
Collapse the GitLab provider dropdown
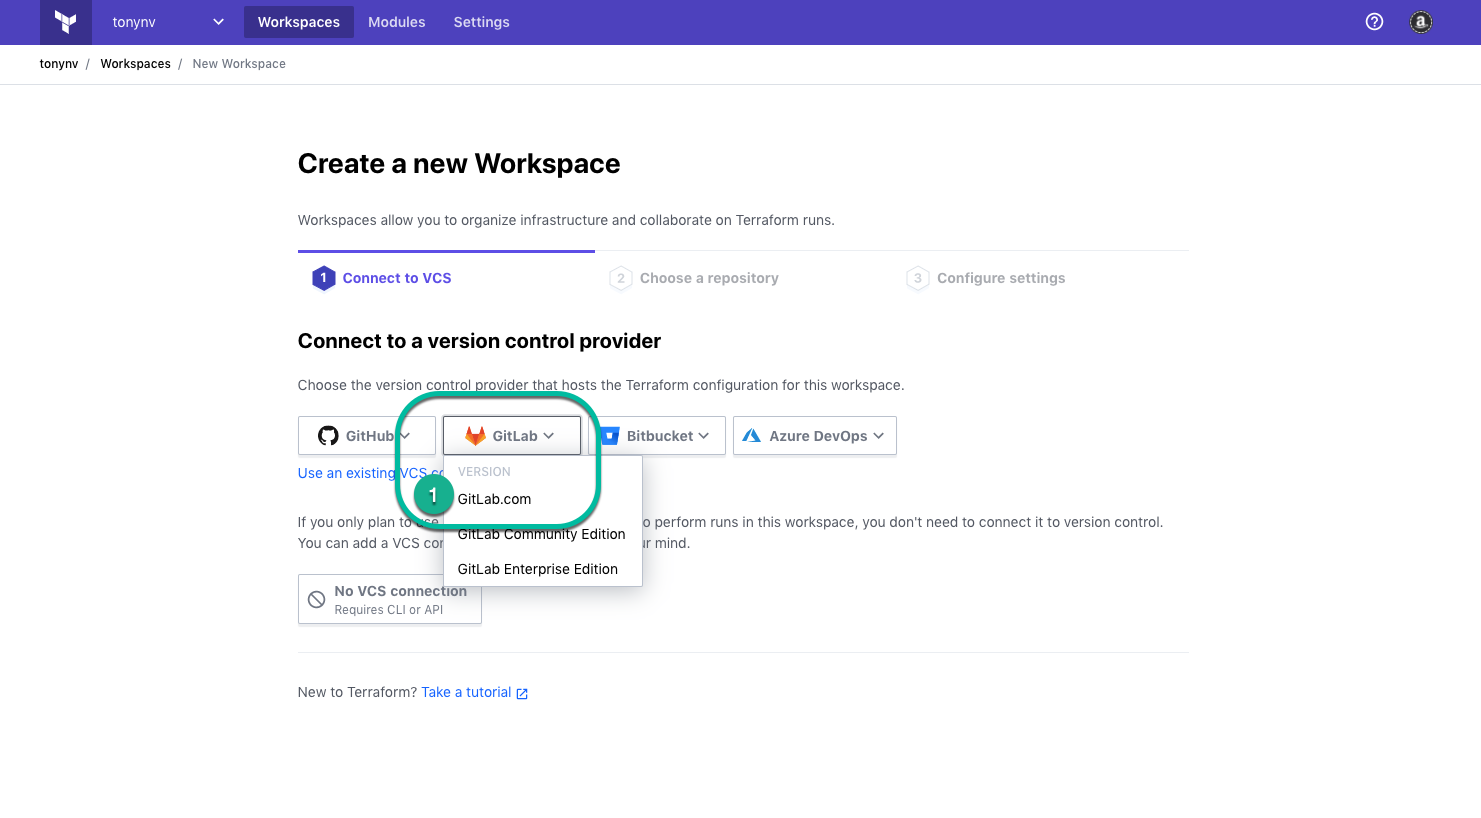(x=512, y=436)
